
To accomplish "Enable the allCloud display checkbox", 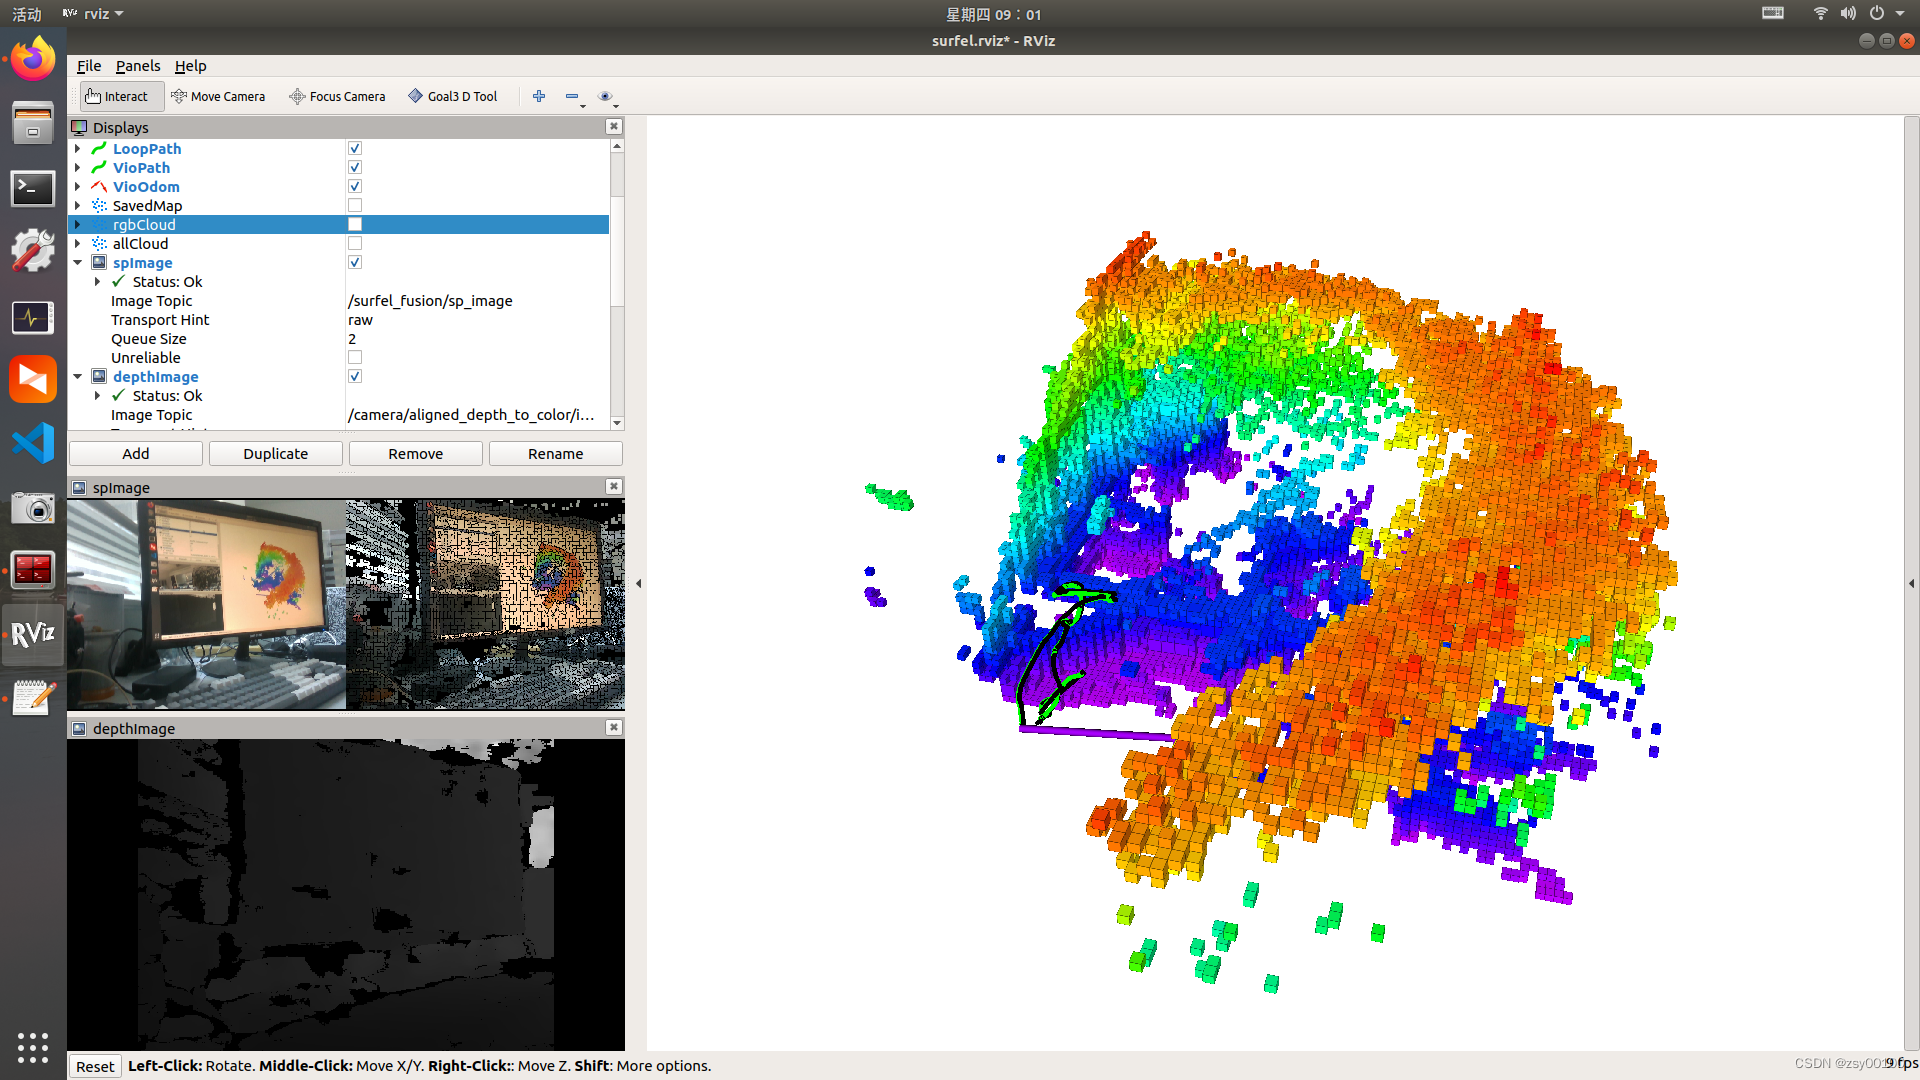I will tap(353, 243).
